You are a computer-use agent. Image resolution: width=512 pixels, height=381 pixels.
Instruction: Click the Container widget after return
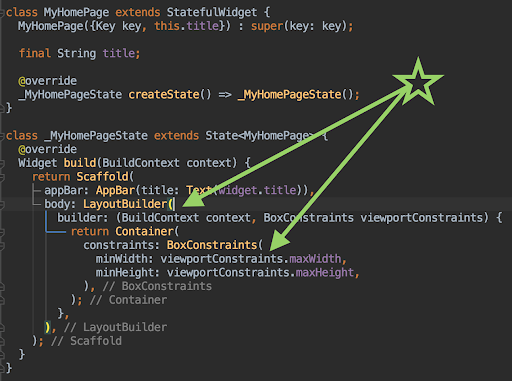pyautogui.click(x=144, y=231)
